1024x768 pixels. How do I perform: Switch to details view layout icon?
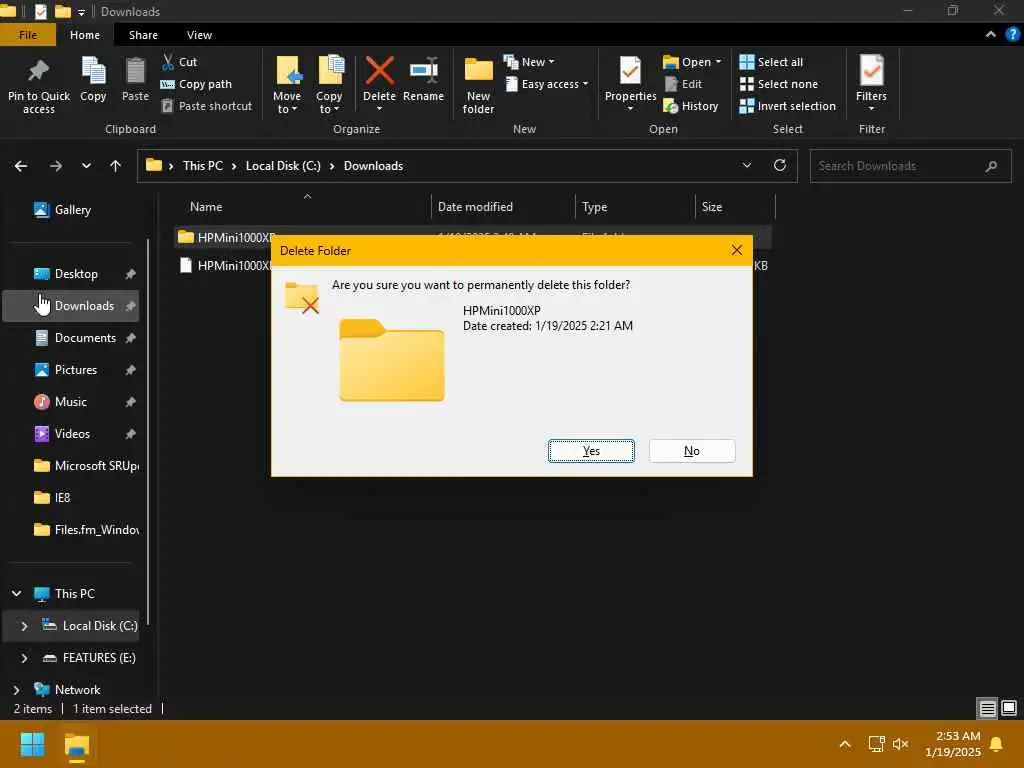coord(987,709)
